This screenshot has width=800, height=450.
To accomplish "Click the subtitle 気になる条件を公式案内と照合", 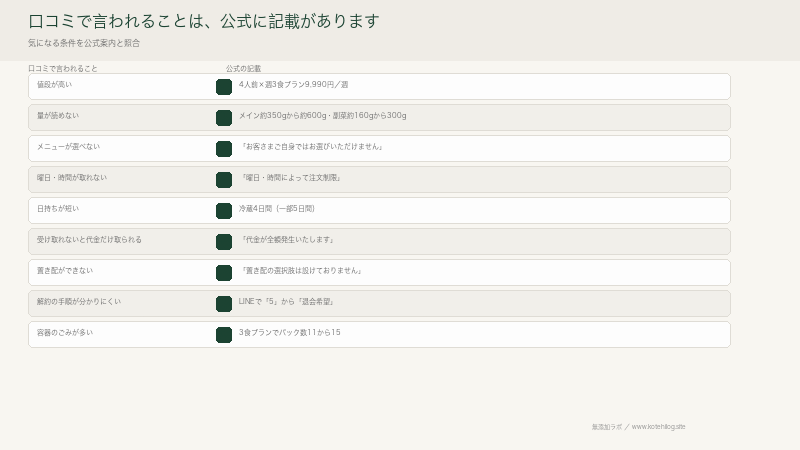I will click(84, 43).
